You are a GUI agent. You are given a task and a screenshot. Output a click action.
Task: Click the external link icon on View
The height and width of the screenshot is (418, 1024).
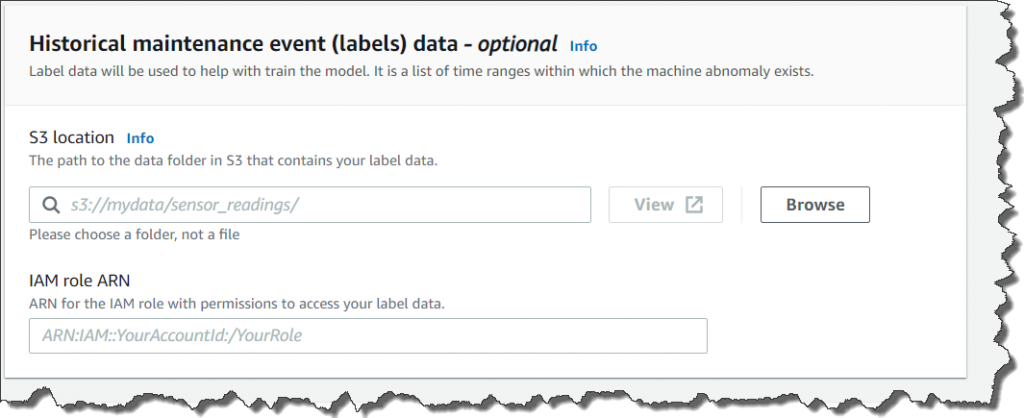(x=694, y=205)
